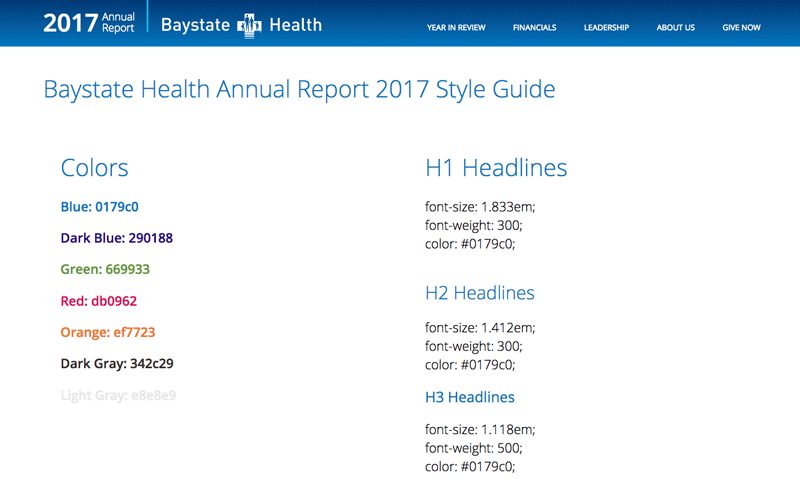Click the Colors heading
The width and height of the screenshot is (800, 479).
coord(94,168)
